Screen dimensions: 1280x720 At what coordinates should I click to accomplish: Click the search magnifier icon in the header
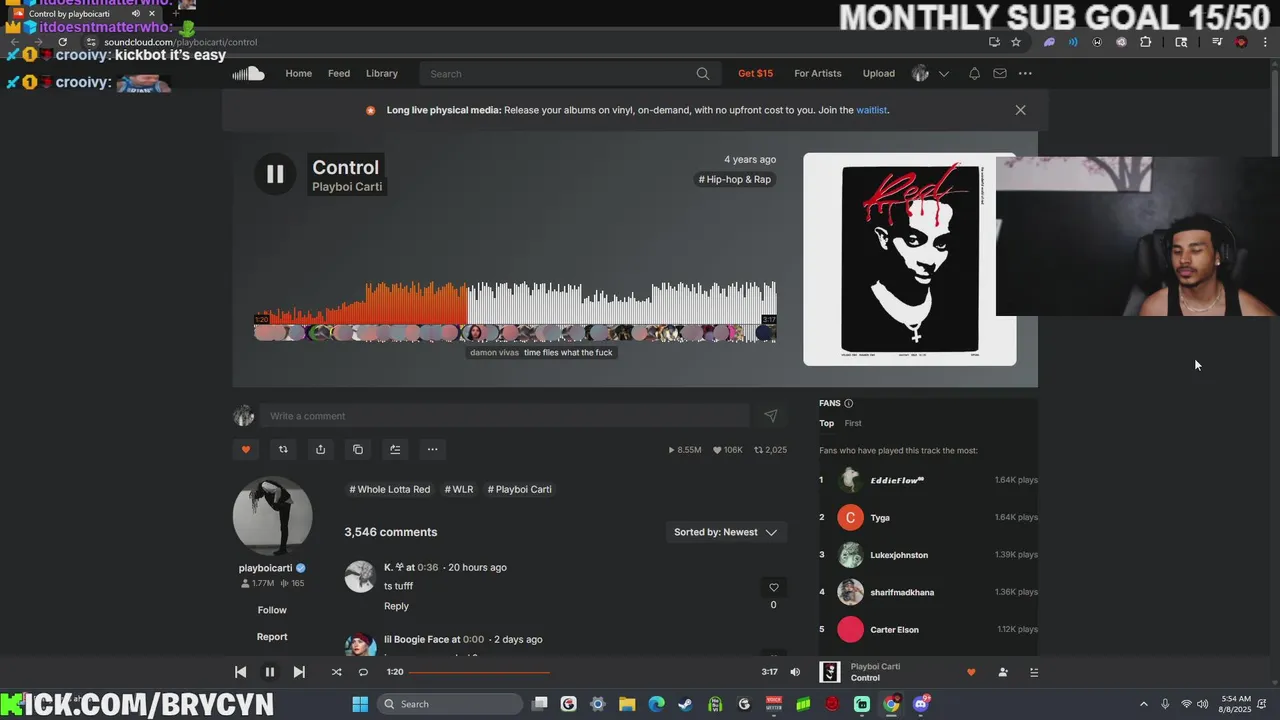click(x=703, y=73)
